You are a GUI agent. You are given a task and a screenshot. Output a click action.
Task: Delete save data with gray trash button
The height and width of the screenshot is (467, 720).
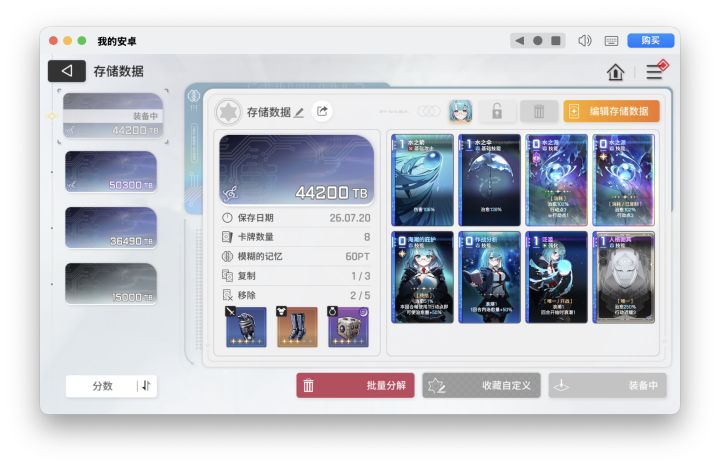(539, 111)
